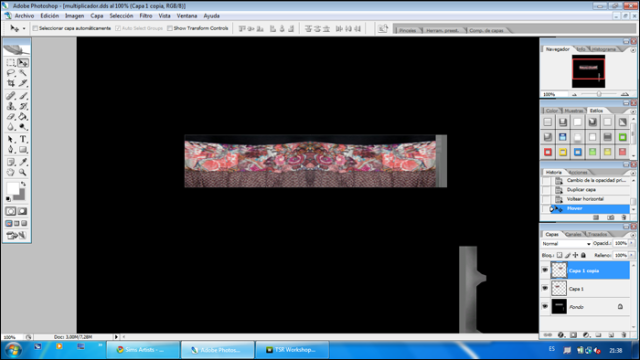The image size is (640, 360).
Task: Expand the Relleno fill arrow
Action: [x=631, y=255]
